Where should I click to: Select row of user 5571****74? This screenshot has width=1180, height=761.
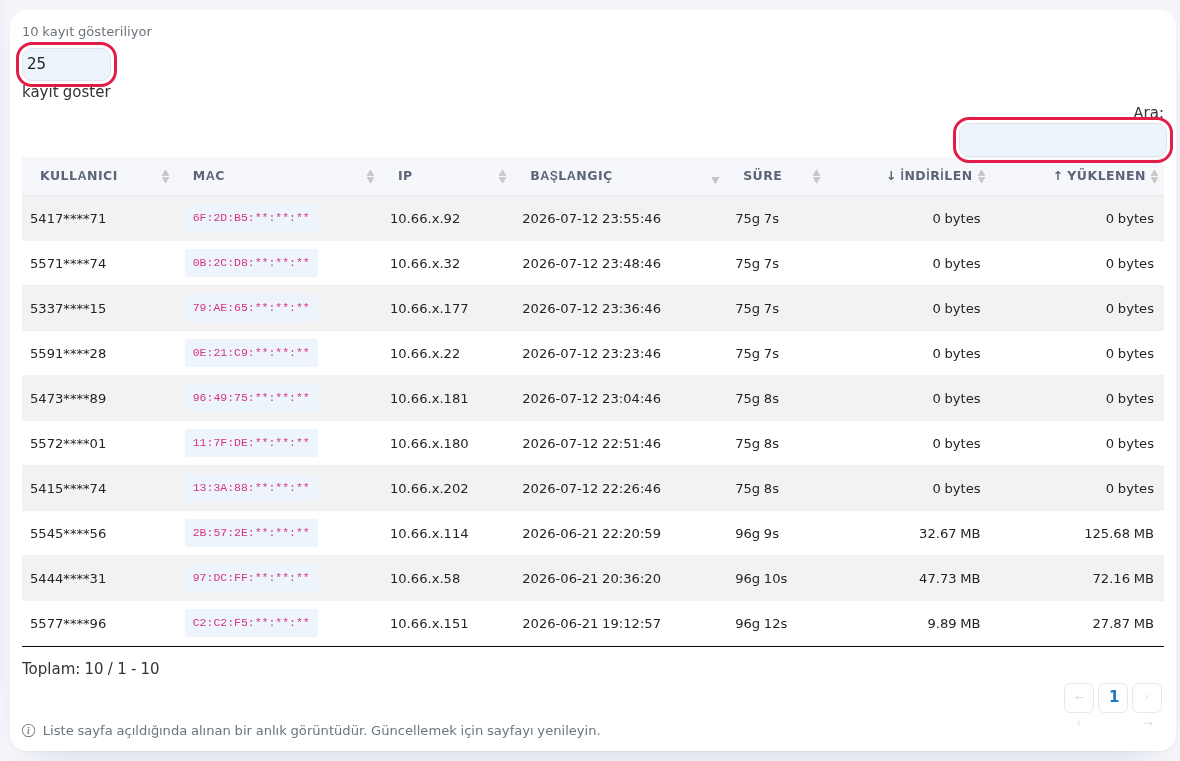592,263
